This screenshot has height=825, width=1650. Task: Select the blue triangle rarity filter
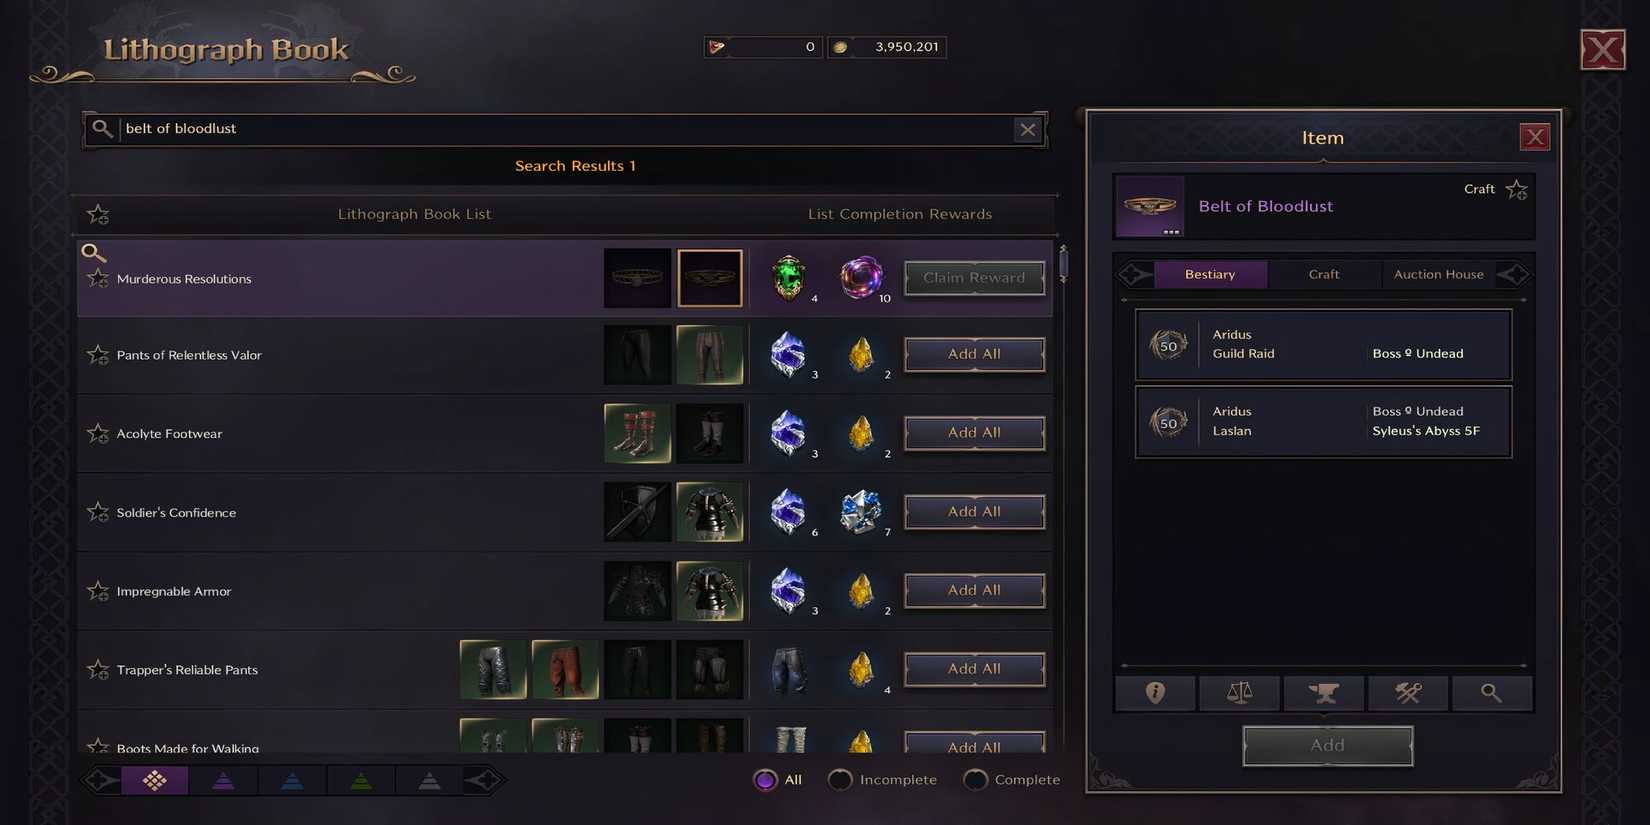click(292, 781)
